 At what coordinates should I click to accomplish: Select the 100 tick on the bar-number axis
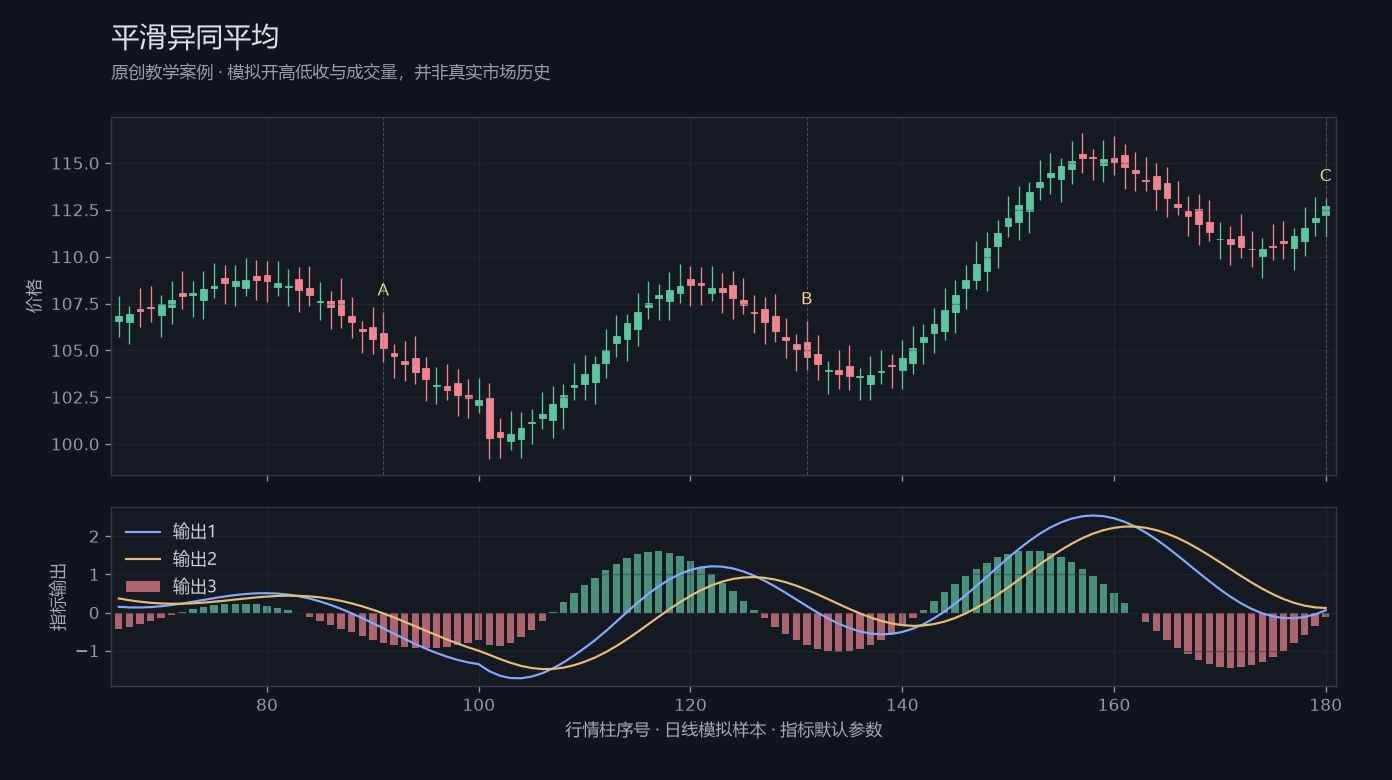click(x=479, y=704)
